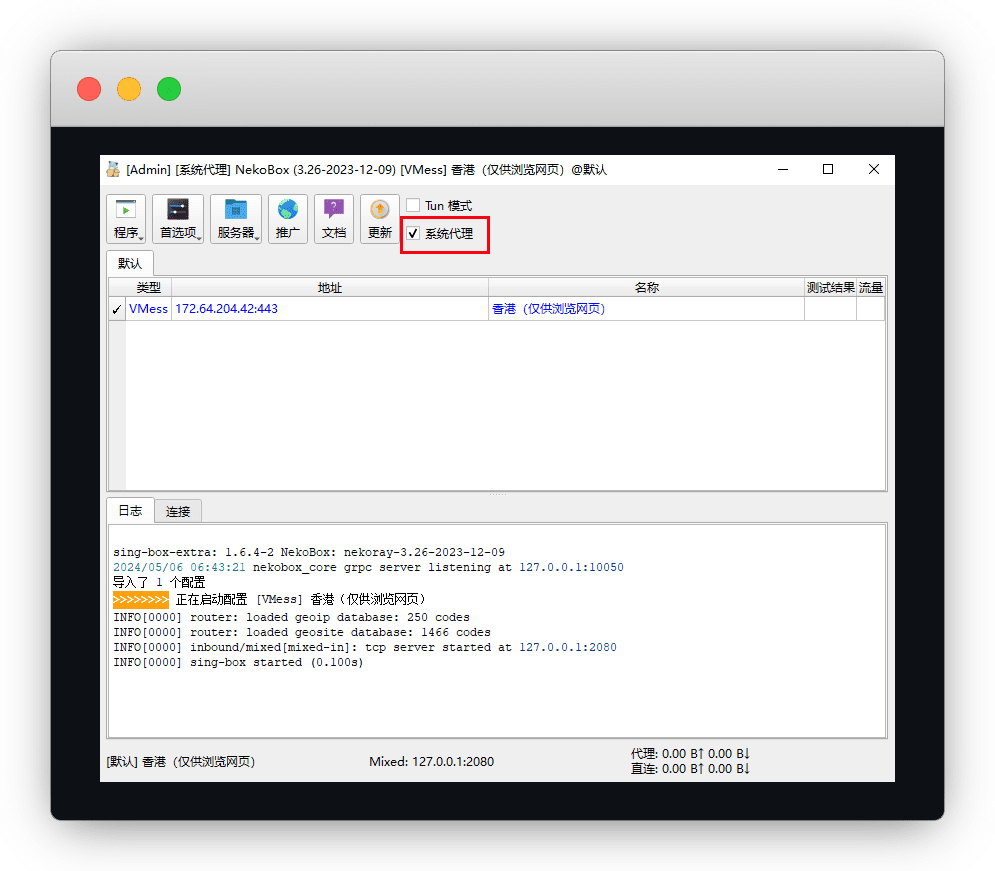This screenshot has height=871, width=995.
Task: Select the server address 172.64.204.42:443
Action: (226, 309)
